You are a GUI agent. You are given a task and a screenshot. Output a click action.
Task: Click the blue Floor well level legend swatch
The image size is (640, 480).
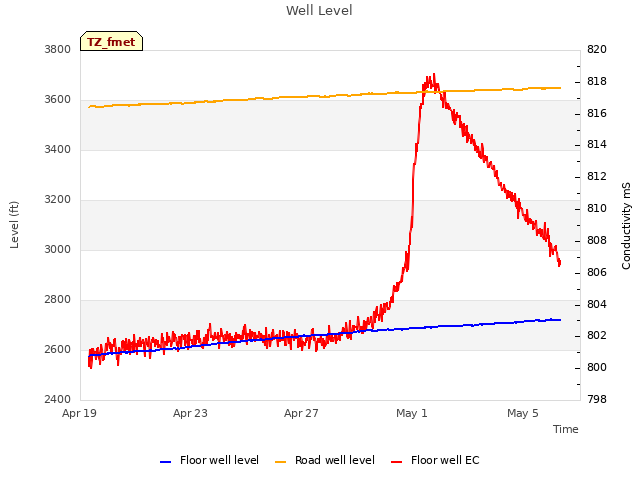coord(165,462)
